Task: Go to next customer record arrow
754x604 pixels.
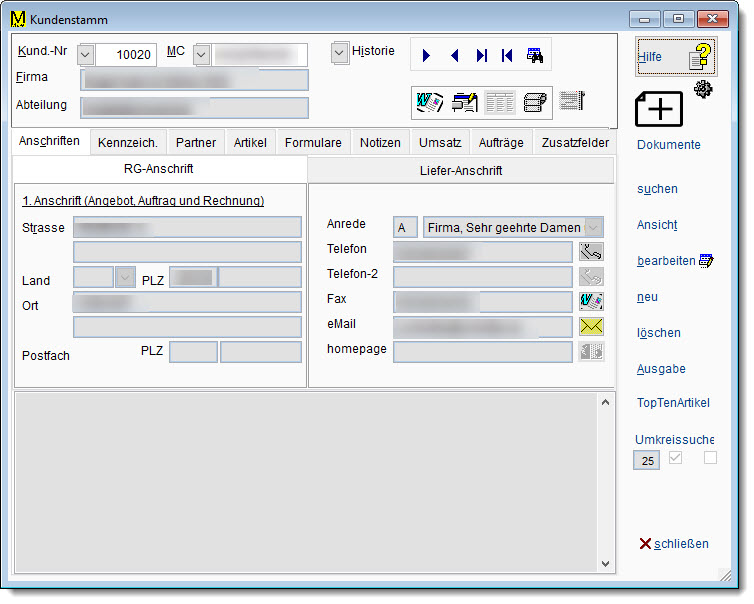Action: (427, 56)
